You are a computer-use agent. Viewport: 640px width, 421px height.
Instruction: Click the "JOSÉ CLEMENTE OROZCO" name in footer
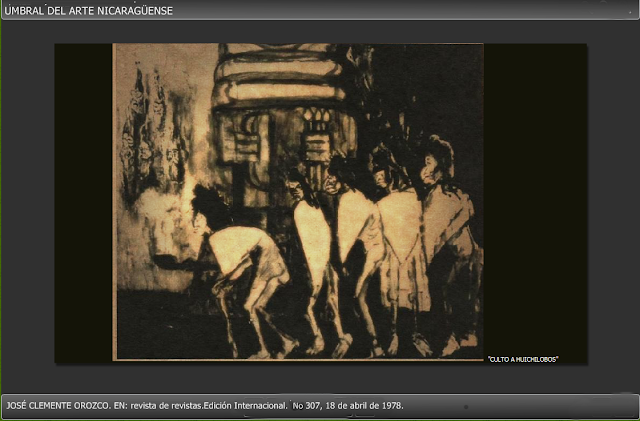pos(57,406)
